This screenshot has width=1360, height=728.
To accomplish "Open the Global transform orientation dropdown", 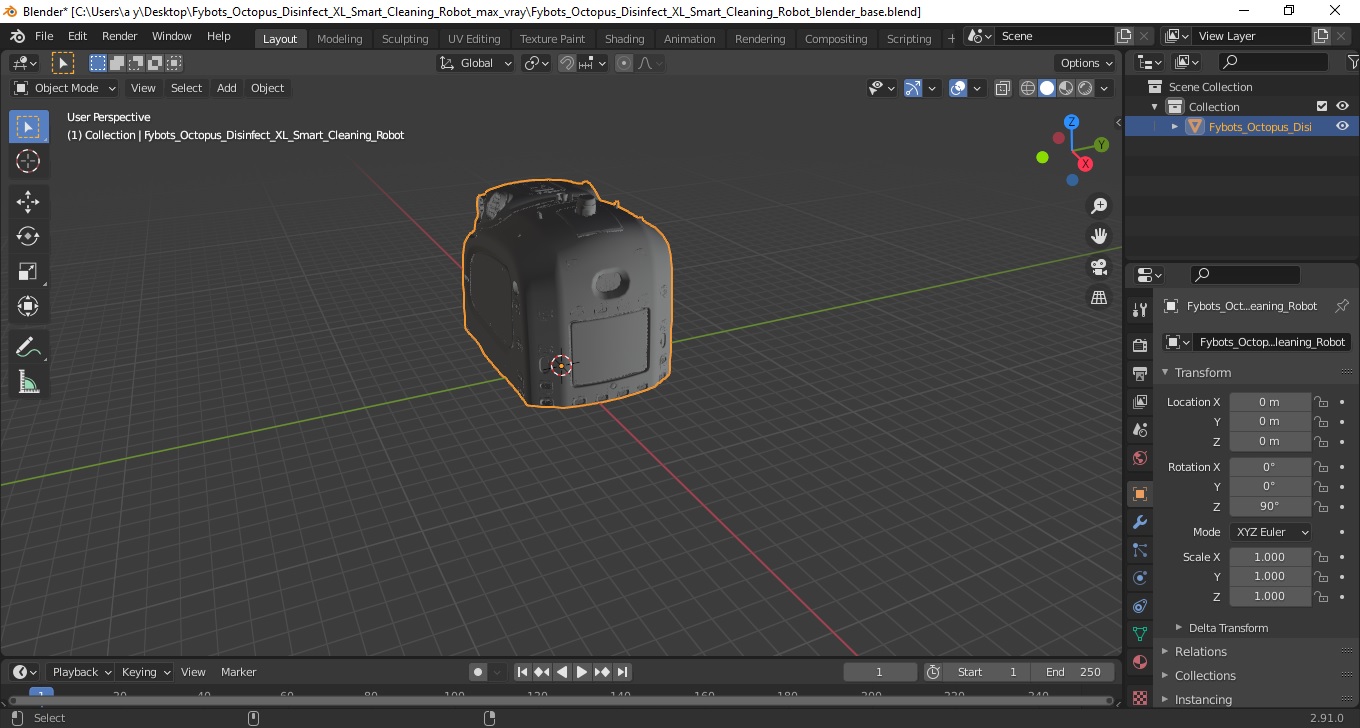I will (476, 63).
